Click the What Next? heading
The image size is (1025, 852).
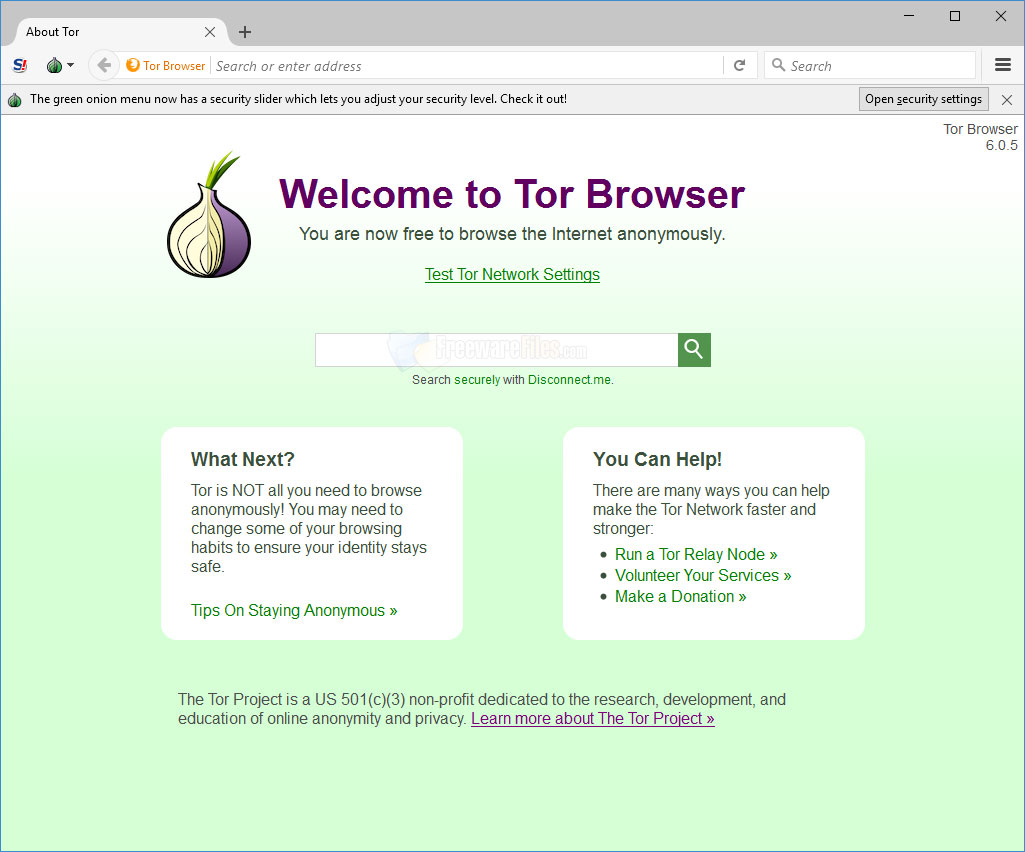[243, 460]
